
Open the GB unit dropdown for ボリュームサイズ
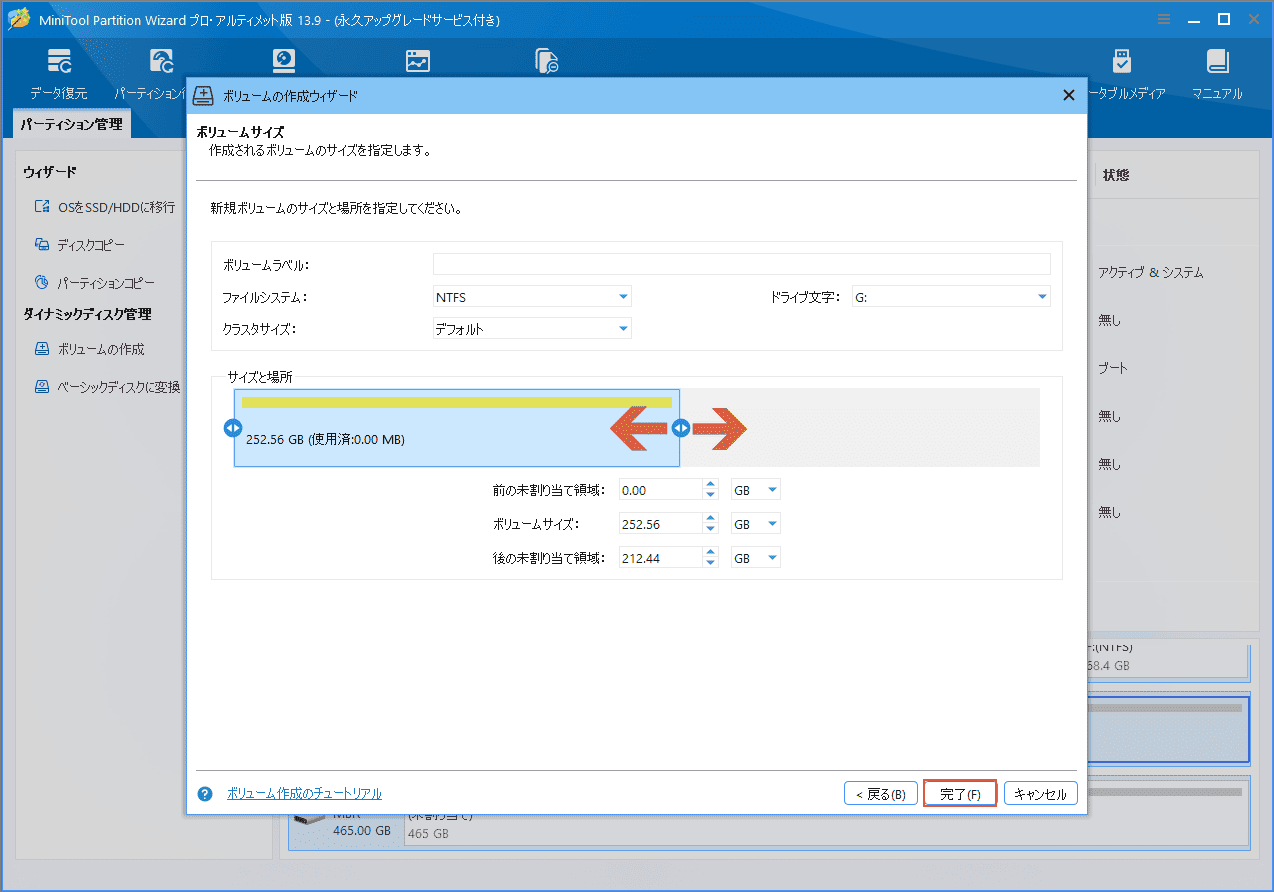[755, 524]
